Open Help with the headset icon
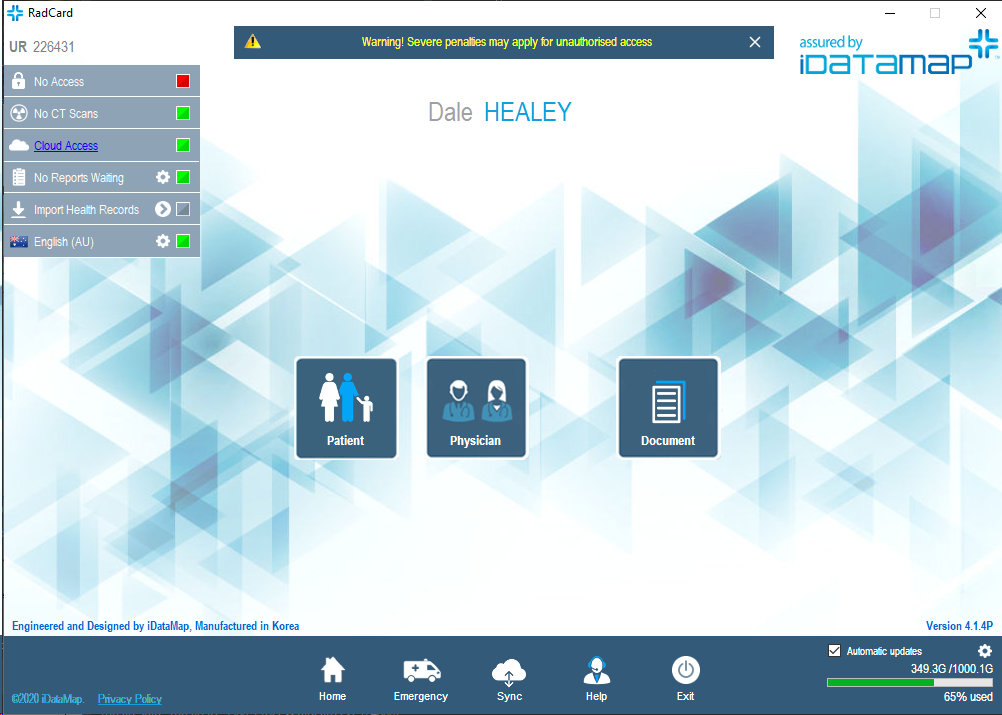The image size is (1002, 715). pyautogui.click(x=596, y=678)
